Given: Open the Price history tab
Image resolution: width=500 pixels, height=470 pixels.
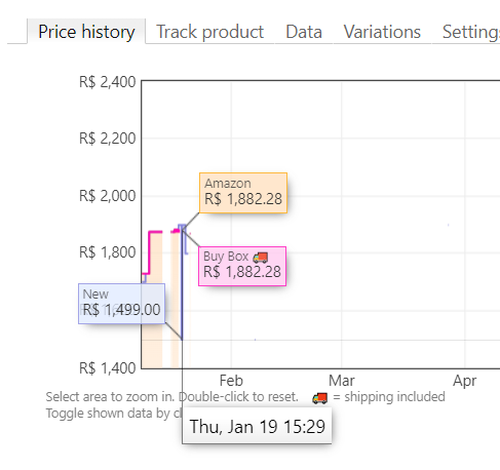Looking at the screenshot, I should (86, 32).
